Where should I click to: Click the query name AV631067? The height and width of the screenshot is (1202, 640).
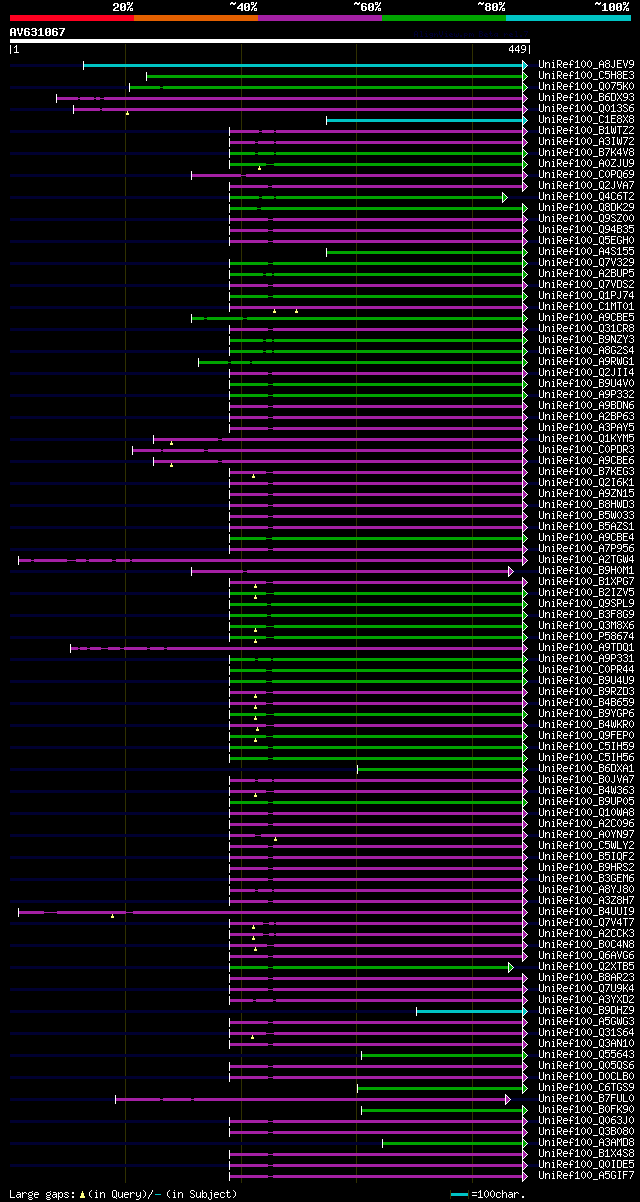pos(38,32)
